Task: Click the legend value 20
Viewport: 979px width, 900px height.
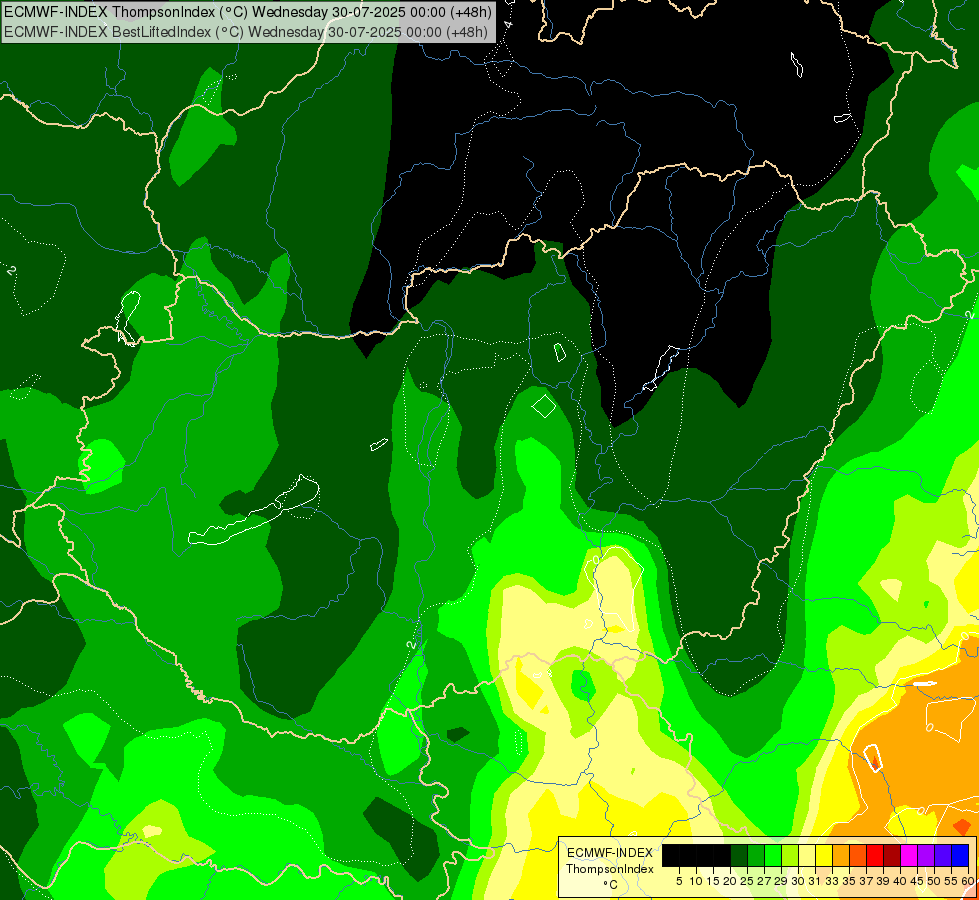Action: 730,881
